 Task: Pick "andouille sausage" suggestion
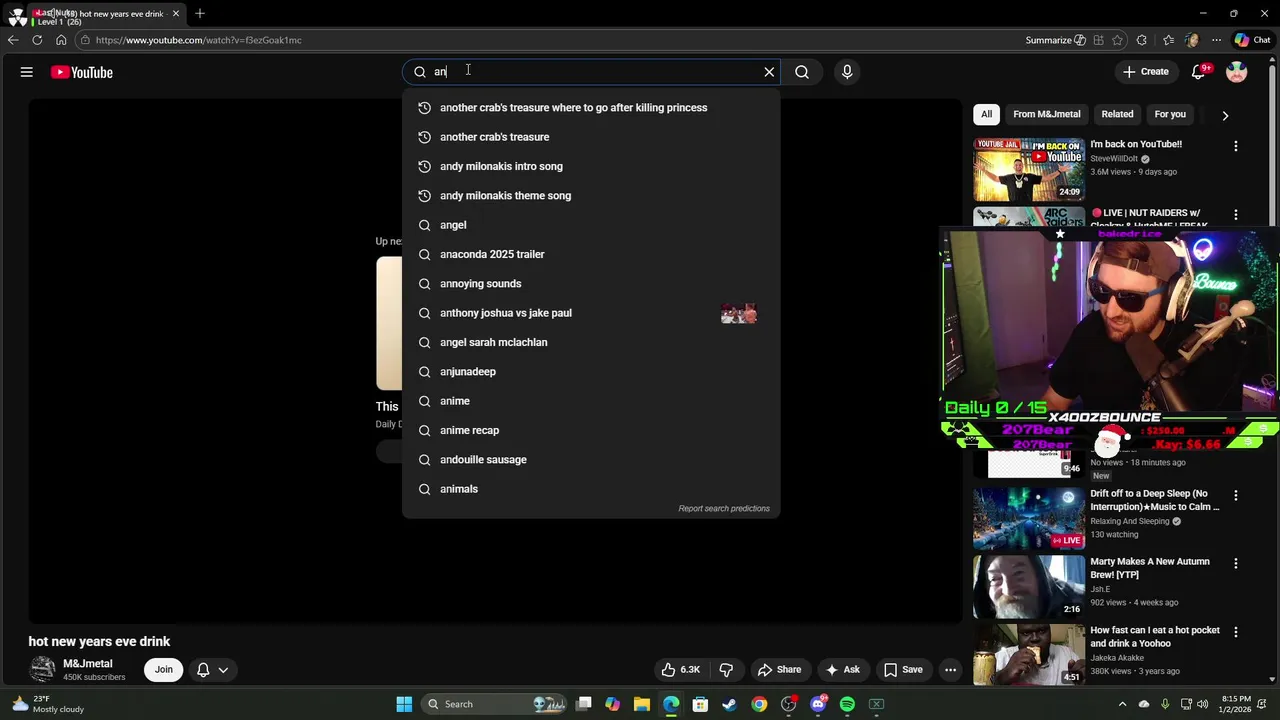(590, 460)
